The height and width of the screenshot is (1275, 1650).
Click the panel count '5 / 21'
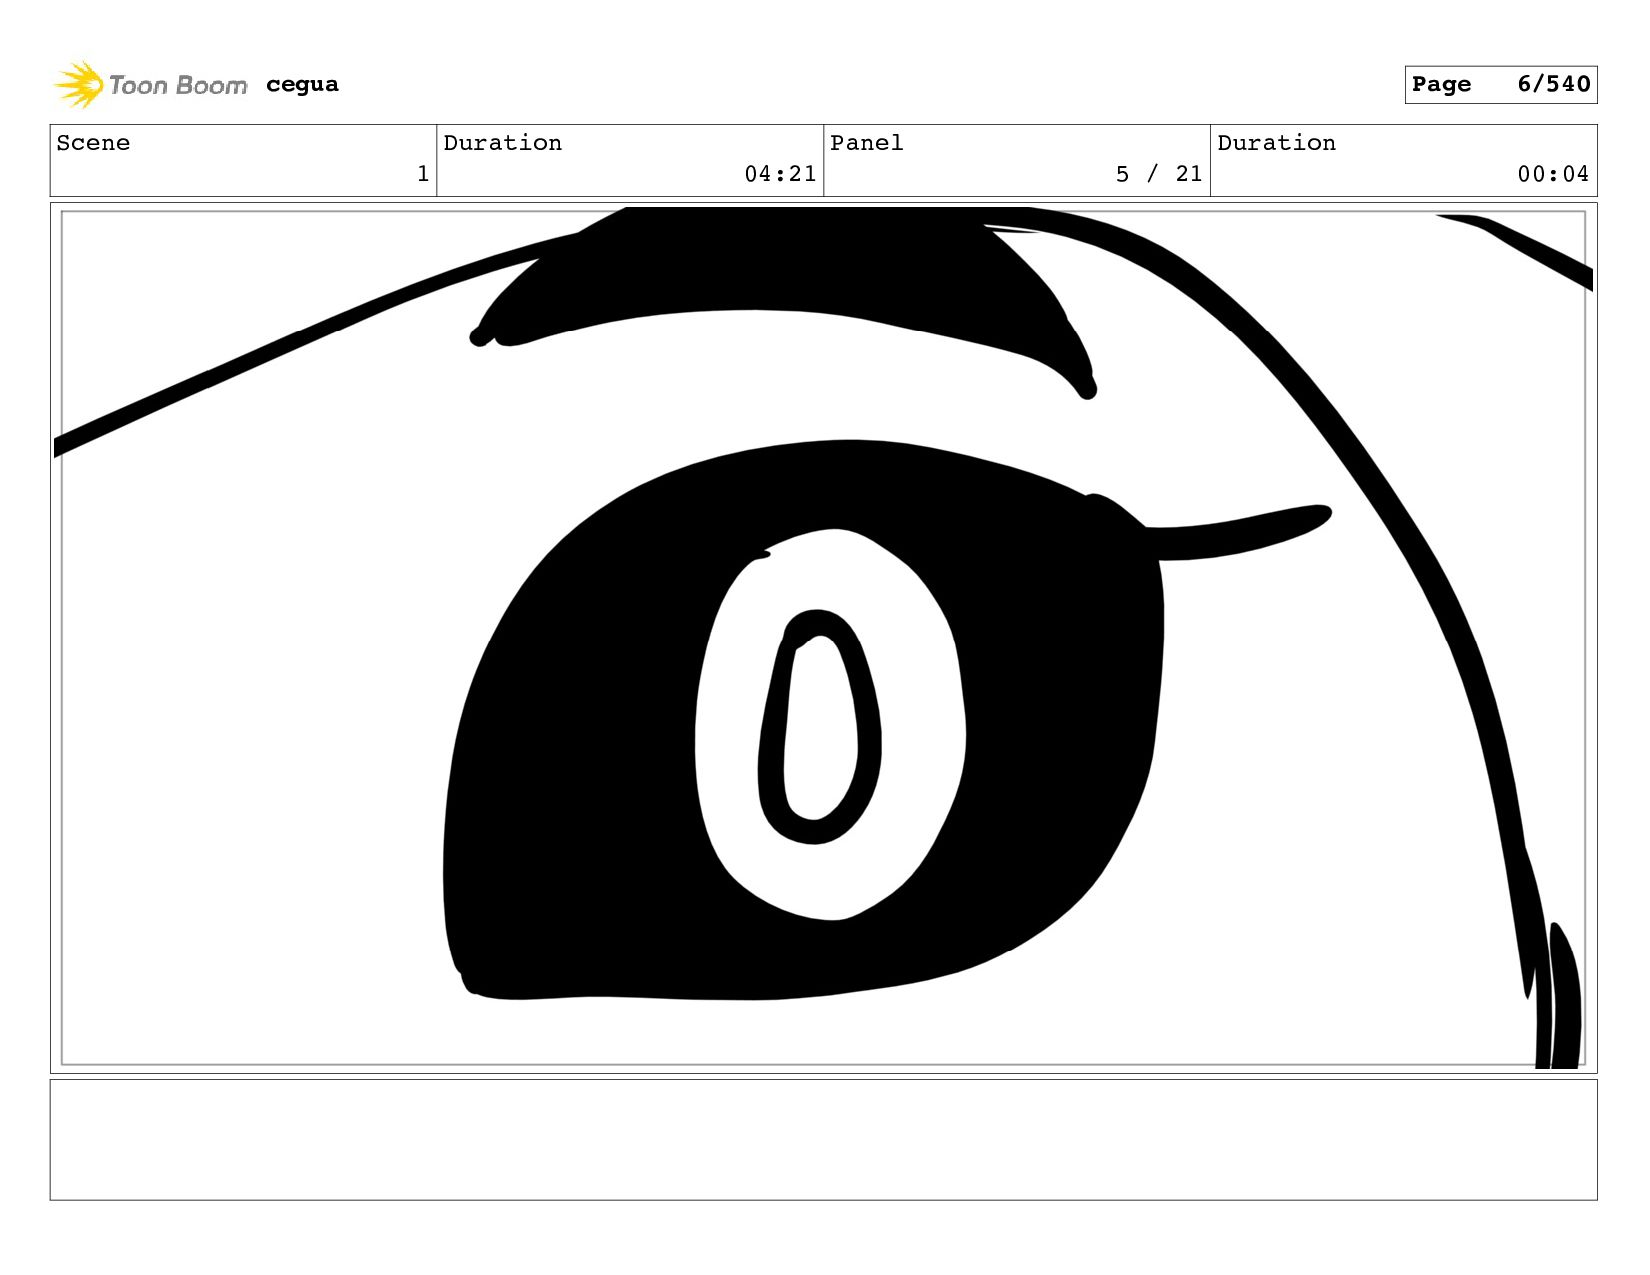click(x=1159, y=174)
